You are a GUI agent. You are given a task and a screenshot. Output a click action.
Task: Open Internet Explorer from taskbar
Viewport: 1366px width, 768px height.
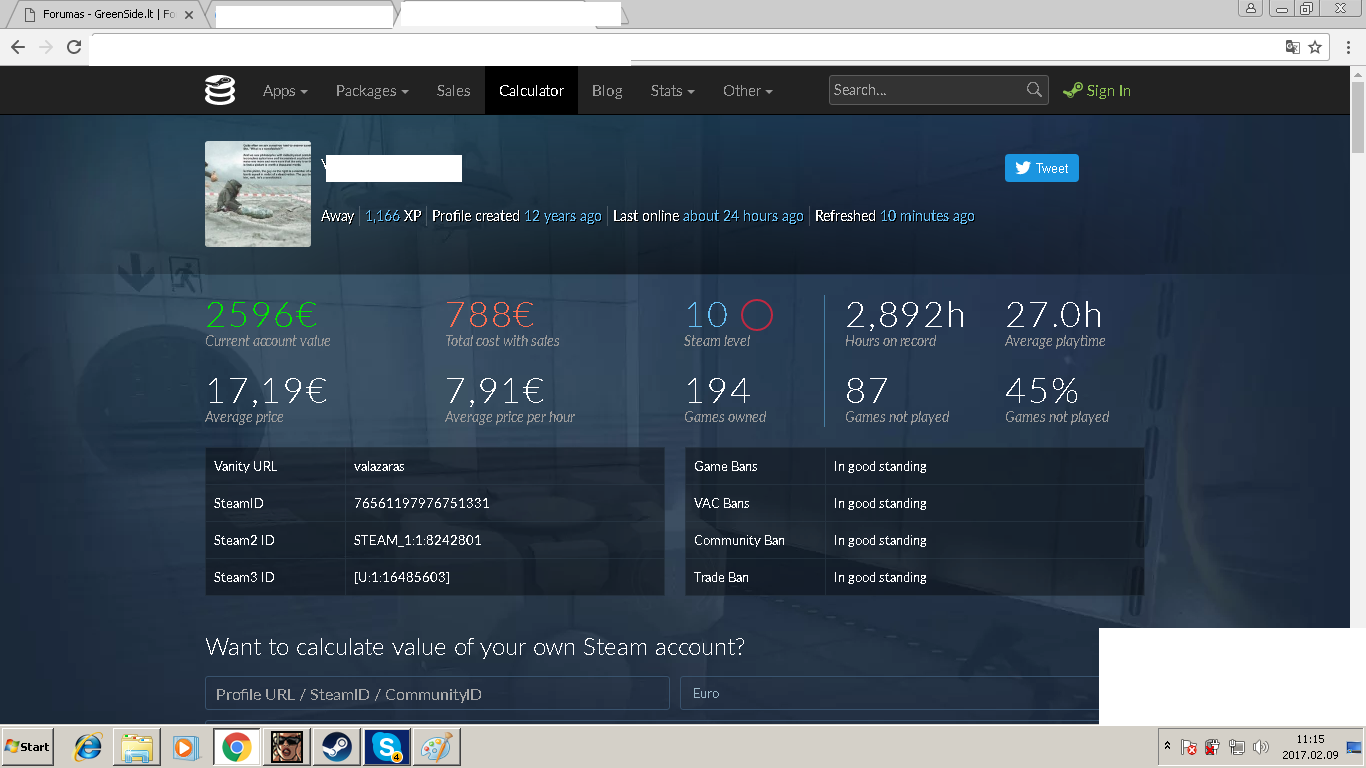click(x=89, y=746)
